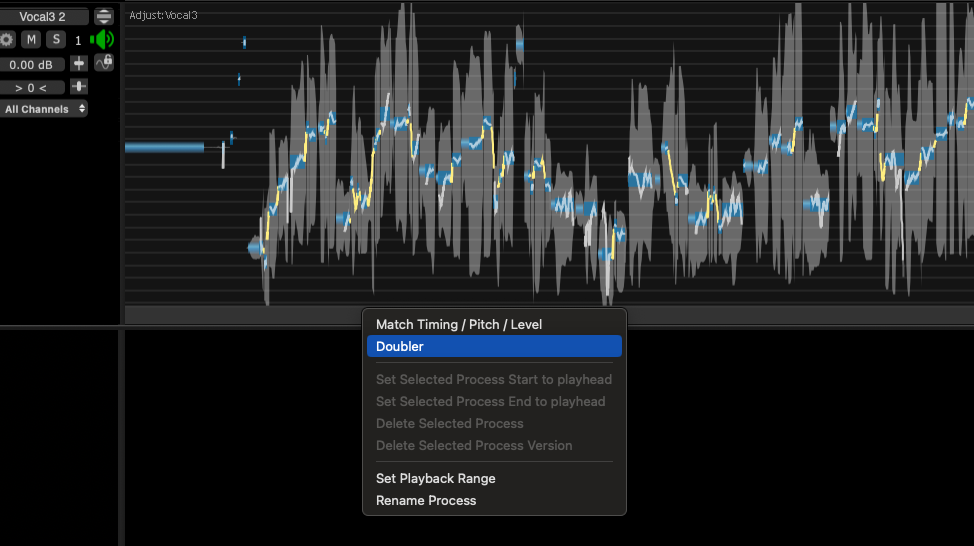The width and height of the screenshot is (974, 546).
Task: Open the track settings gear icon
Action: click(6, 40)
